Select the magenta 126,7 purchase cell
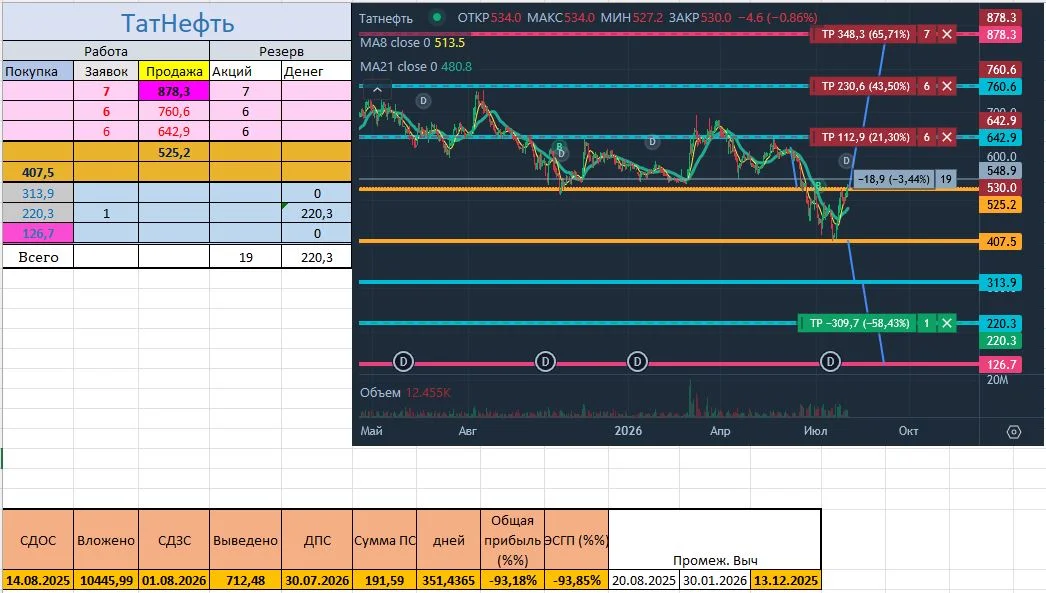This screenshot has height=593, width=1046. (x=38, y=233)
